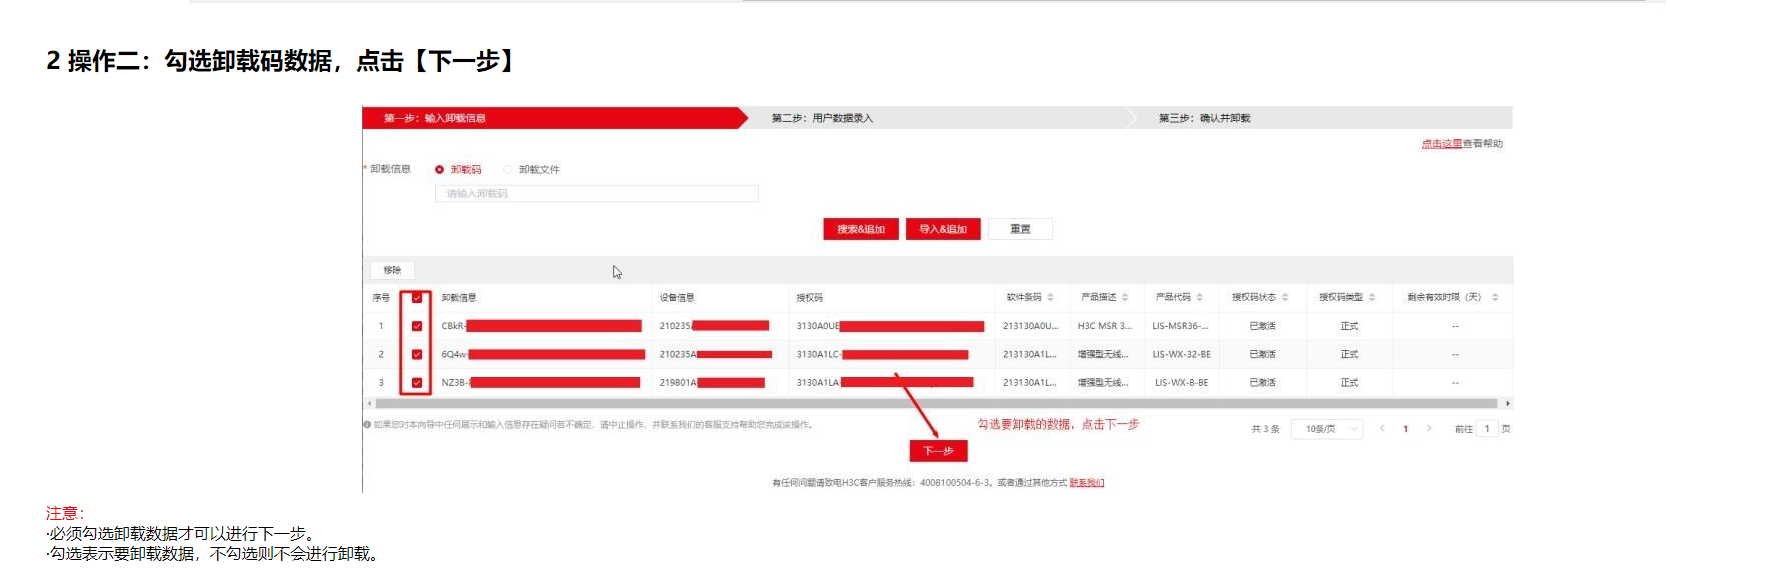Viewport: 1791px width, 576px height.
Task: Click uninstall info cell starting NZ3B-
Action: (x=540, y=382)
